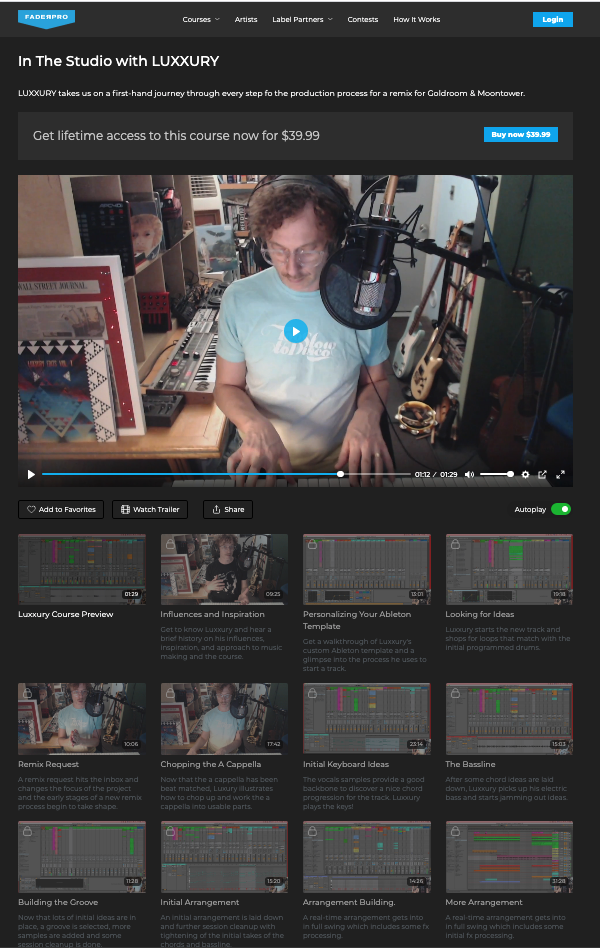
Task: Click lock icon on More Arrangement thumbnail
Action: point(455,831)
